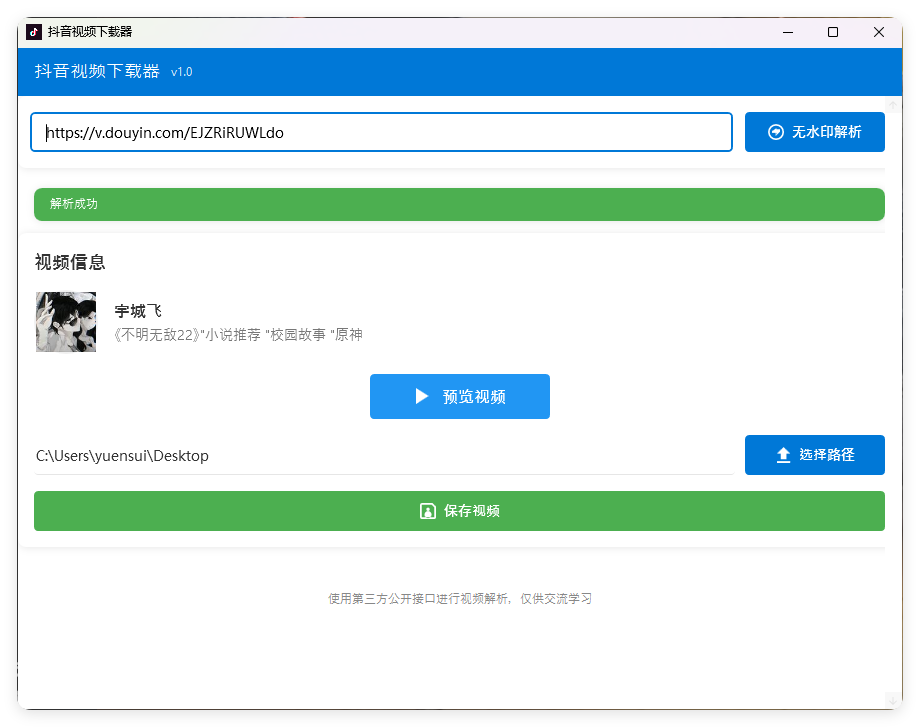Click the image icon on 保存视频 button

coord(428,510)
